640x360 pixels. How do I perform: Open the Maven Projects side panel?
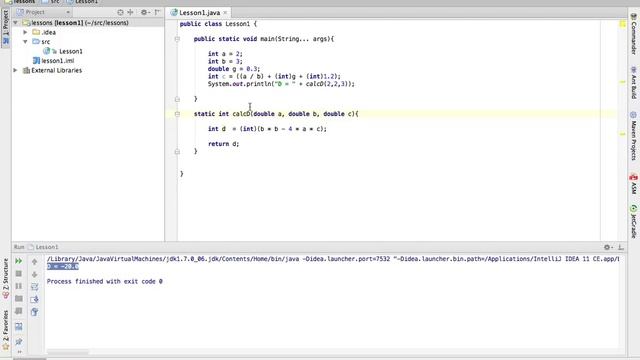coord(633,136)
